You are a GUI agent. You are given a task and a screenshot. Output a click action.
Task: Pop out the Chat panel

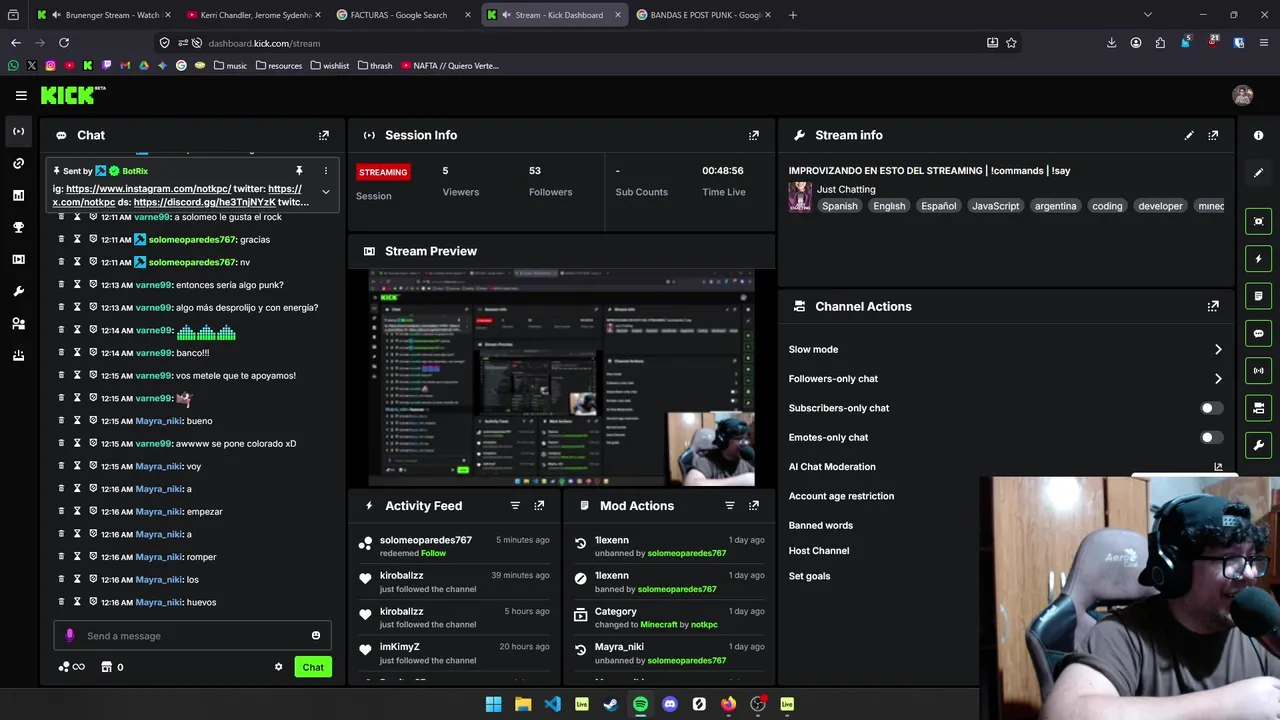click(324, 135)
